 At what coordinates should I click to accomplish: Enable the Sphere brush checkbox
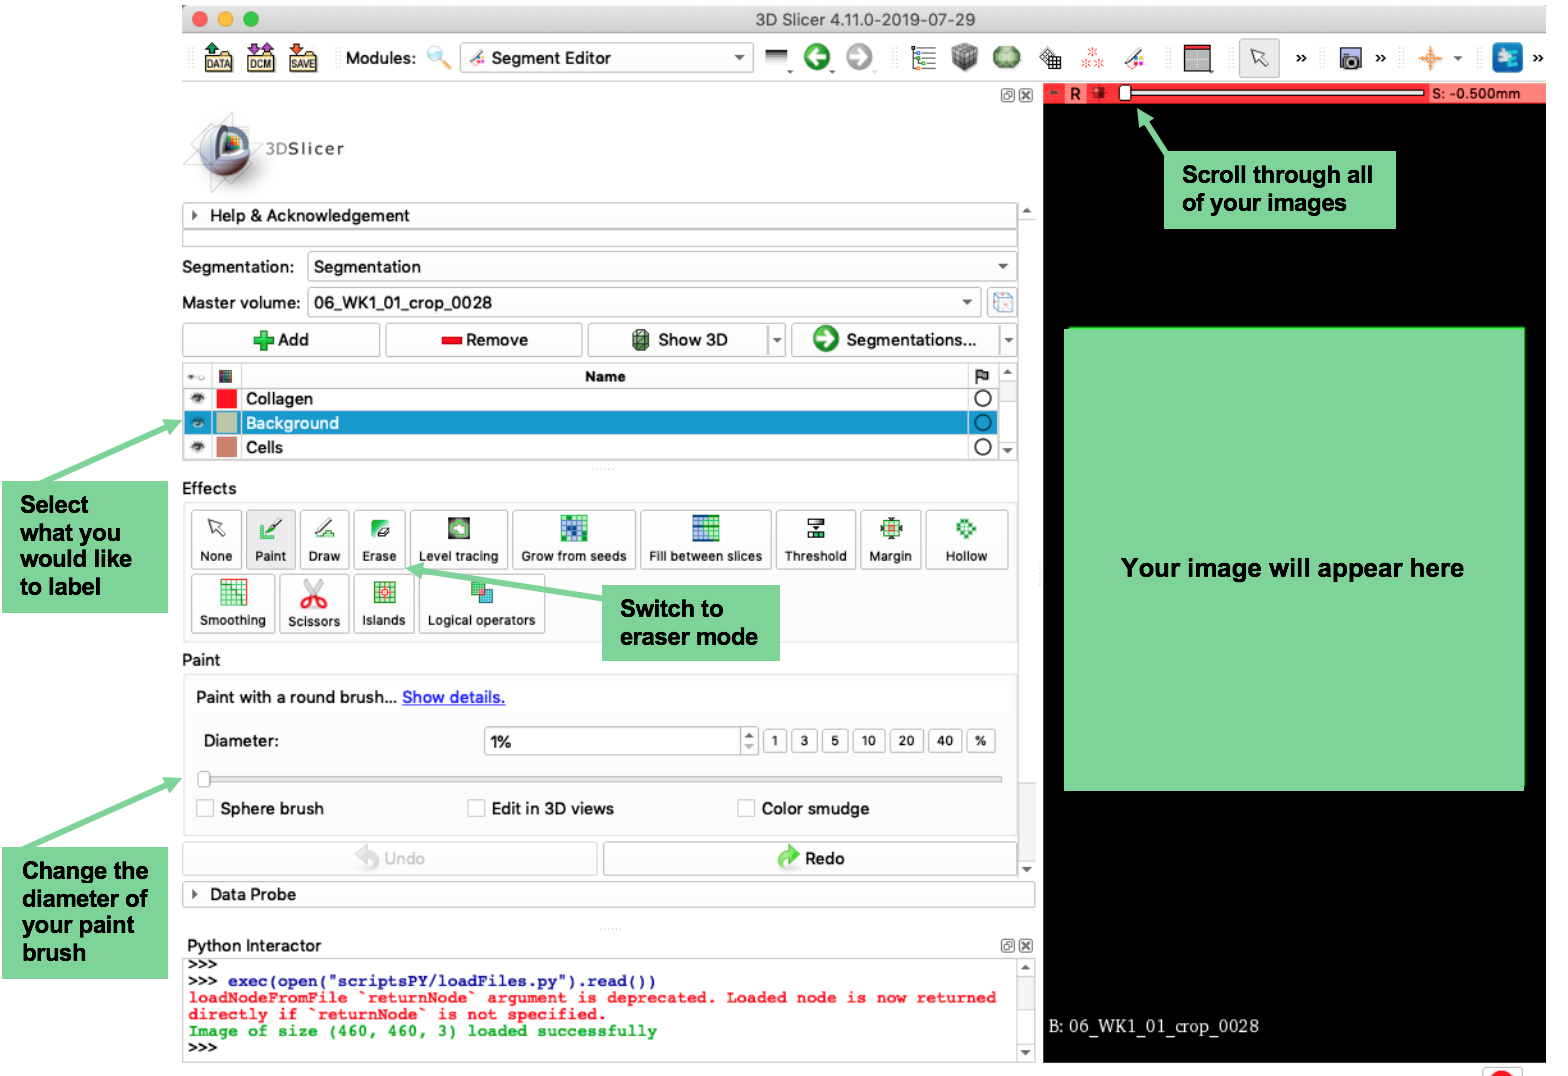pyautogui.click(x=205, y=808)
